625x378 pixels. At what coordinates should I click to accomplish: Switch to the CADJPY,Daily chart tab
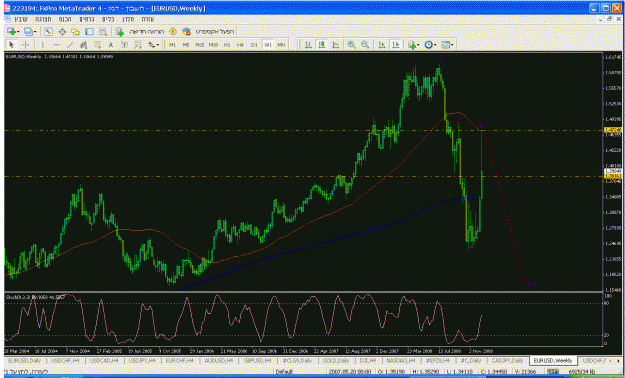[507, 360]
